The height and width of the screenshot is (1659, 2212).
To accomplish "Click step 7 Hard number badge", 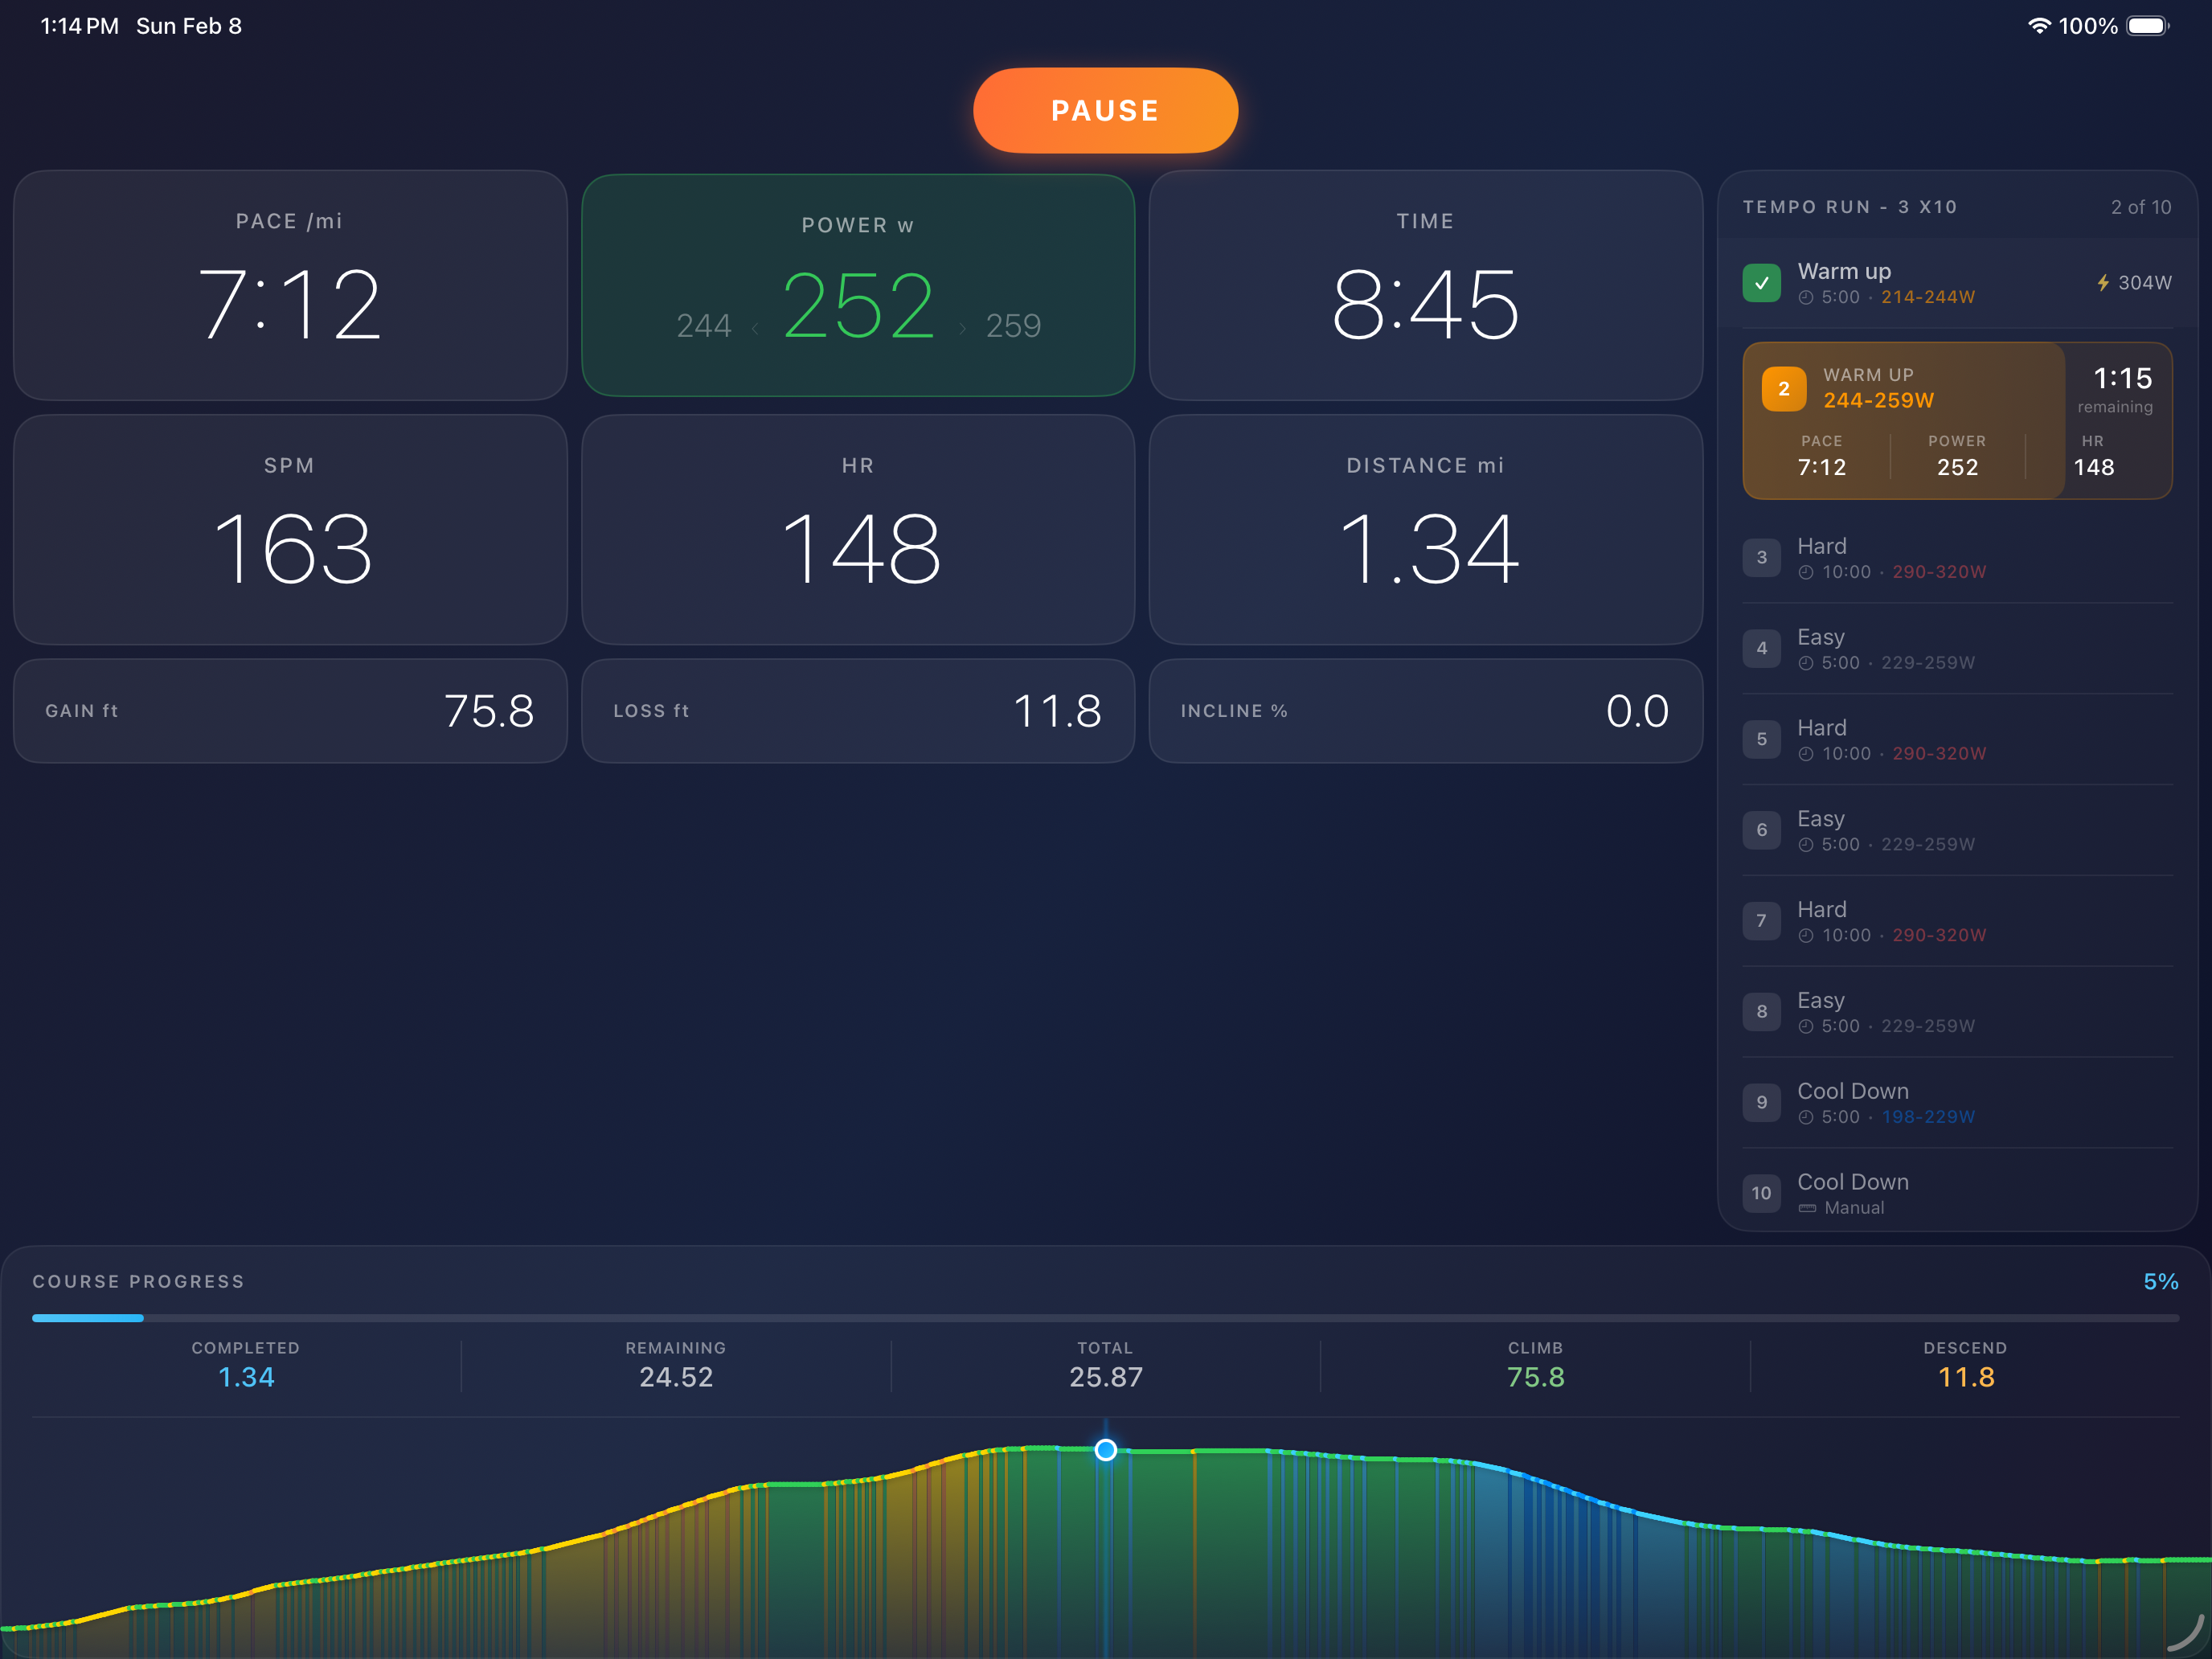I will coord(1761,921).
